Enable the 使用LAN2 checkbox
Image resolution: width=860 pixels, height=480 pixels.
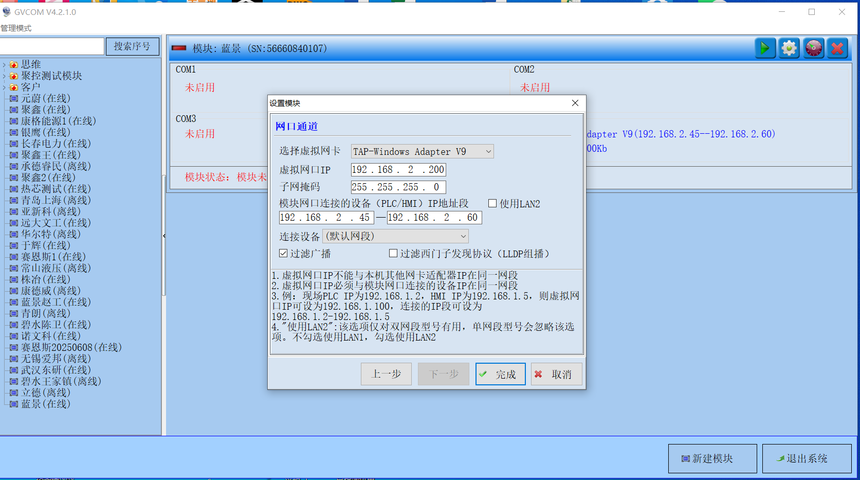pos(493,204)
